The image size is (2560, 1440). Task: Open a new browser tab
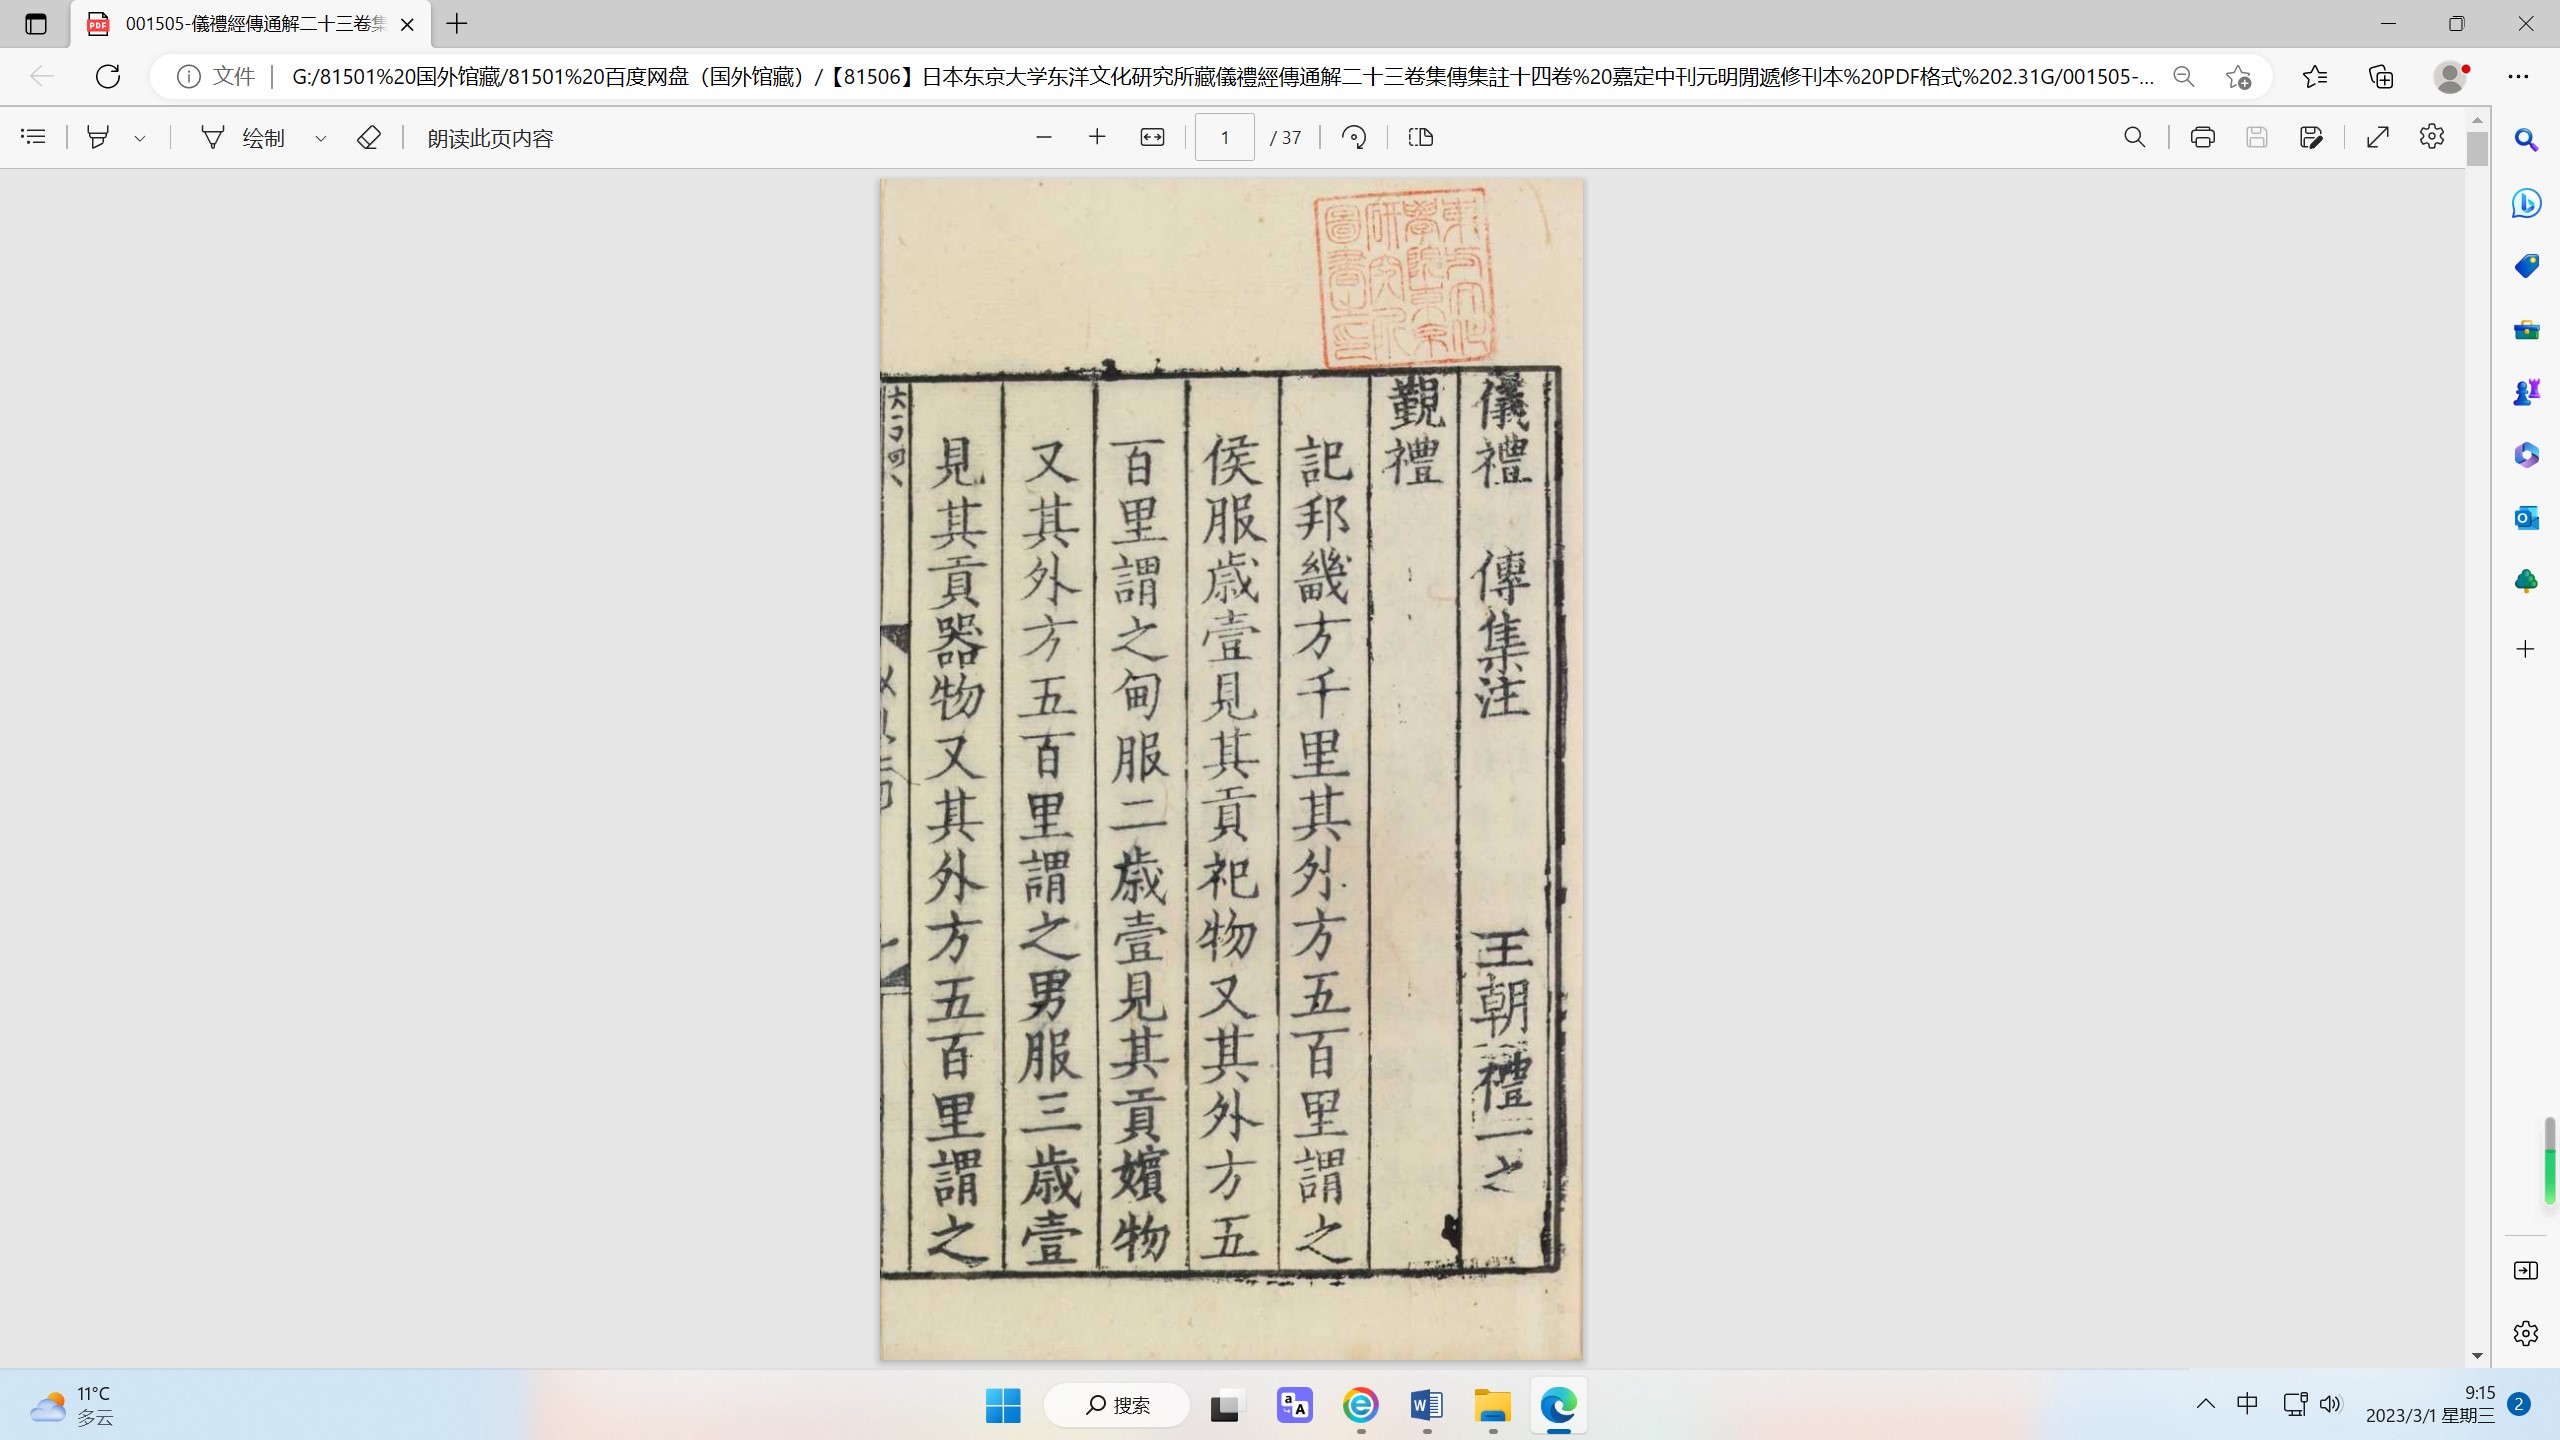pos(457,24)
